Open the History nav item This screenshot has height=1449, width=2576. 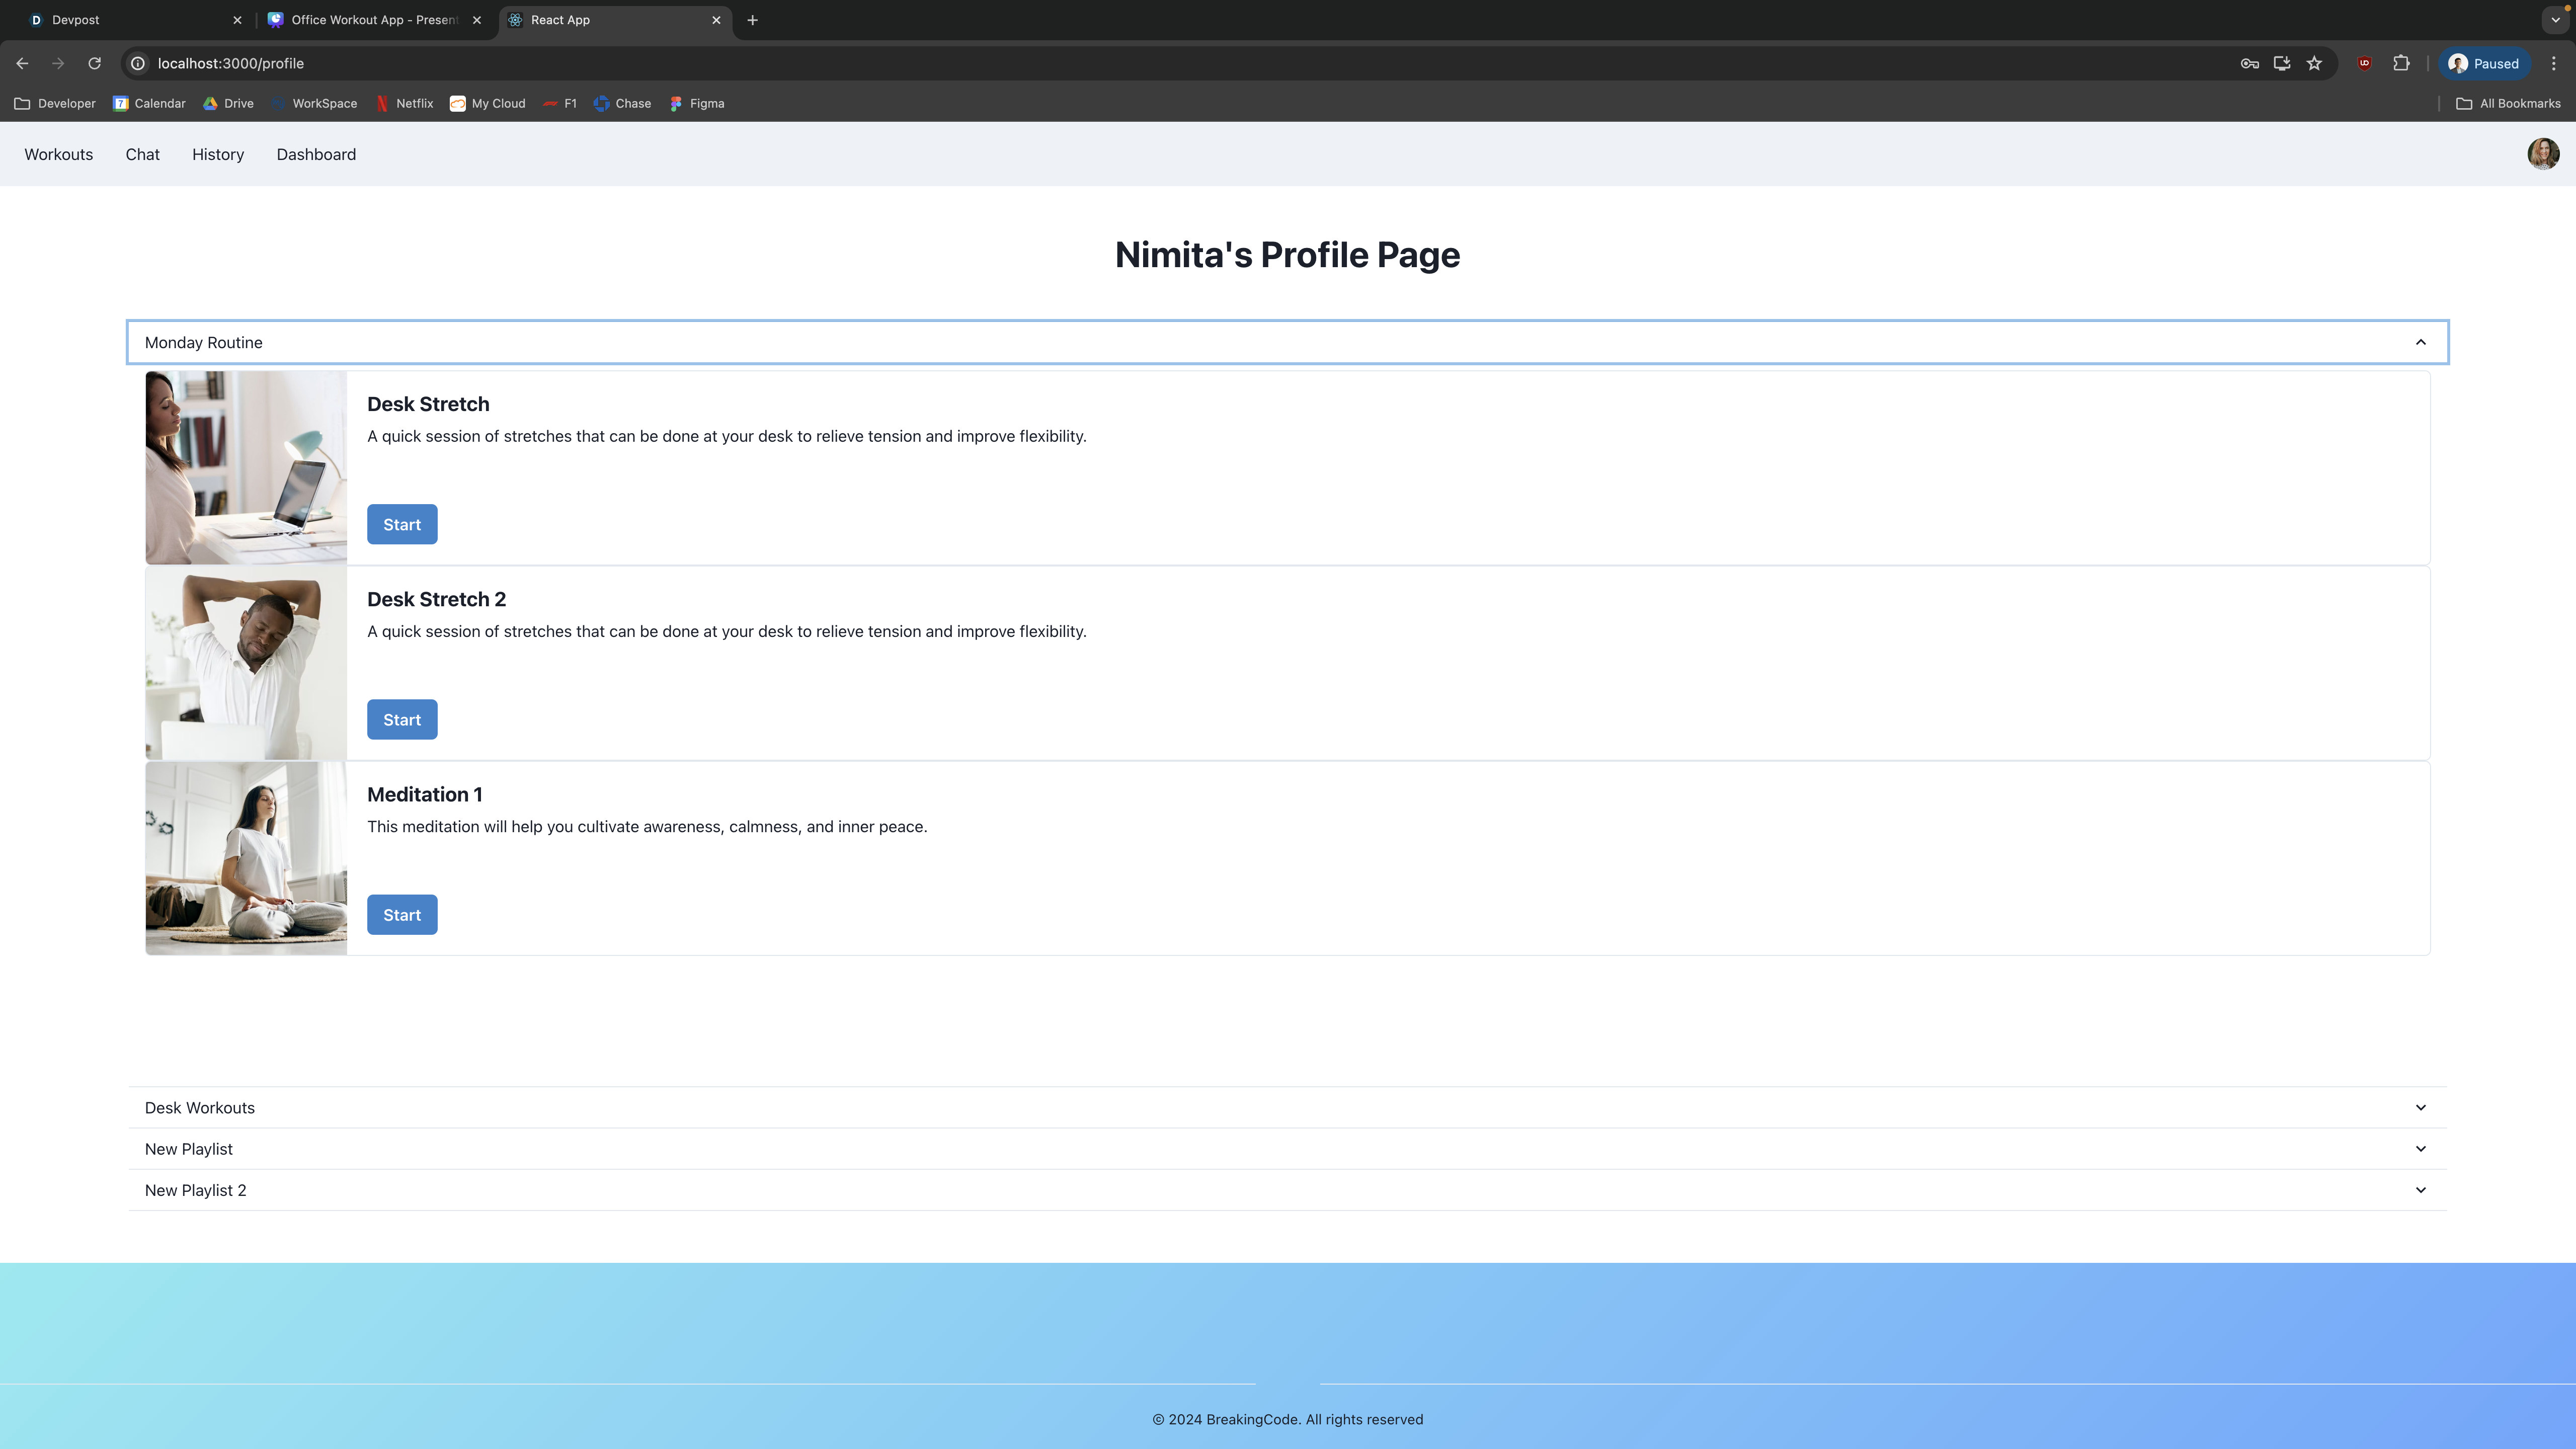coord(218,154)
